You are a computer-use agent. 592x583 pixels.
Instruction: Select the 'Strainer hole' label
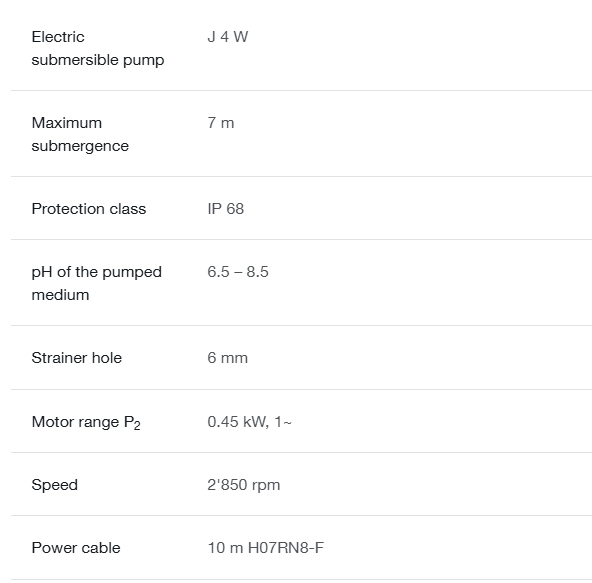point(77,358)
